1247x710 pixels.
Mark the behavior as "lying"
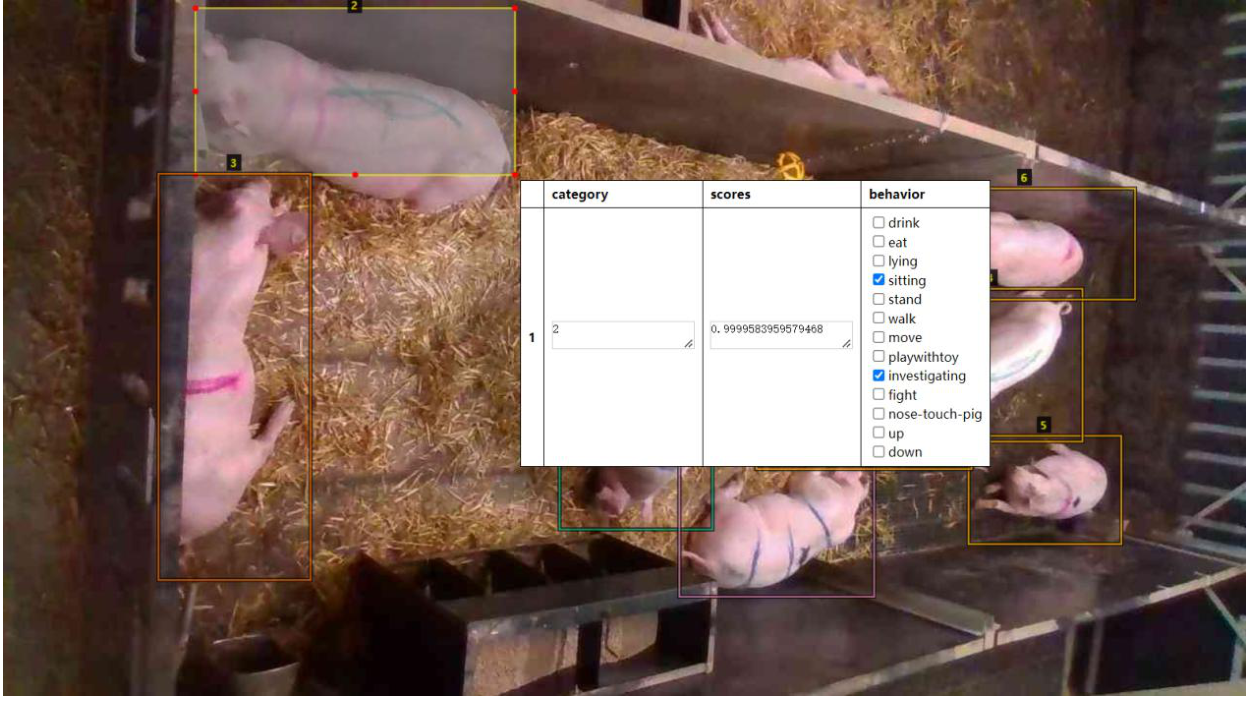(x=878, y=262)
